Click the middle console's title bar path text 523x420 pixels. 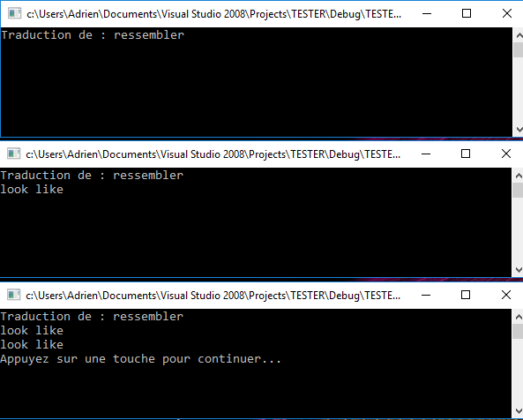click(213, 154)
